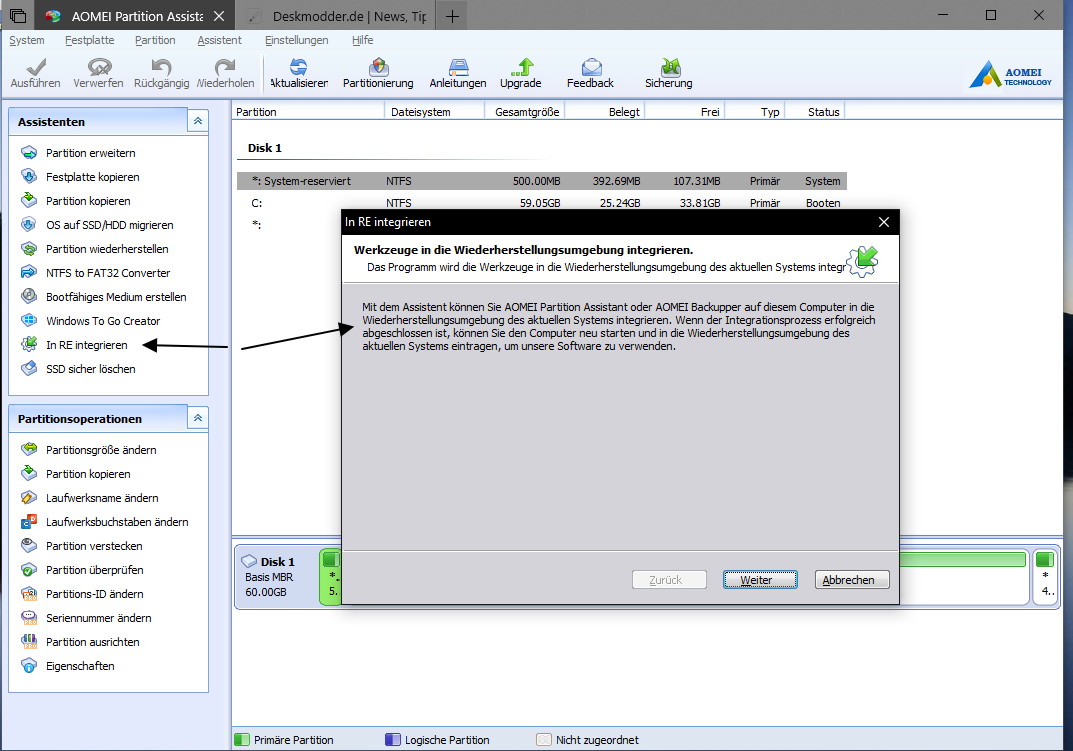Click the AOMEI Technology logo

click(1011, 75)
